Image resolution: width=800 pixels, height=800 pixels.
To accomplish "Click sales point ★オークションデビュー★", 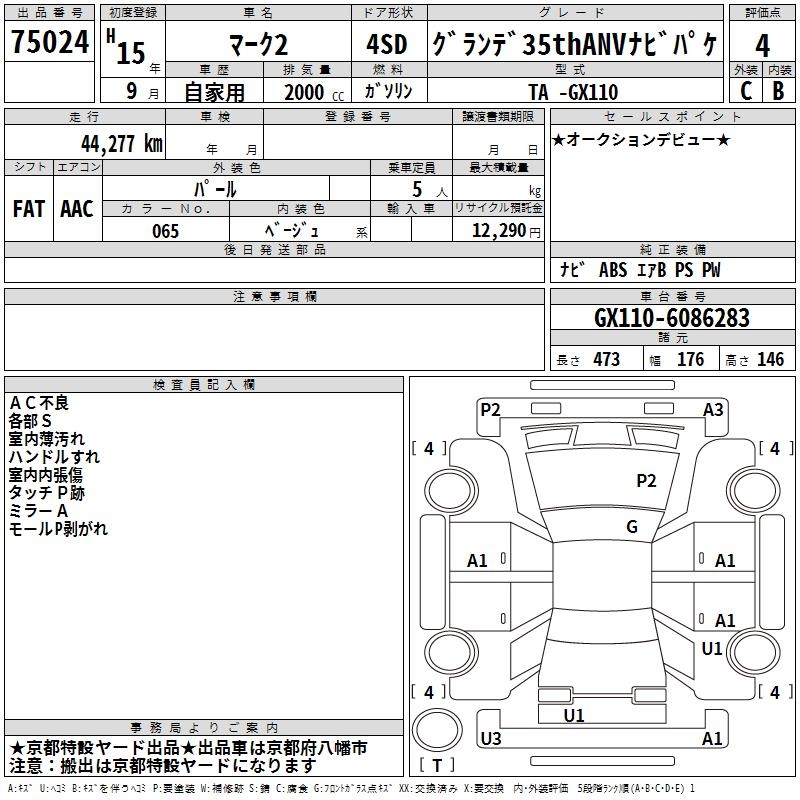I will (x=641, y=139).
